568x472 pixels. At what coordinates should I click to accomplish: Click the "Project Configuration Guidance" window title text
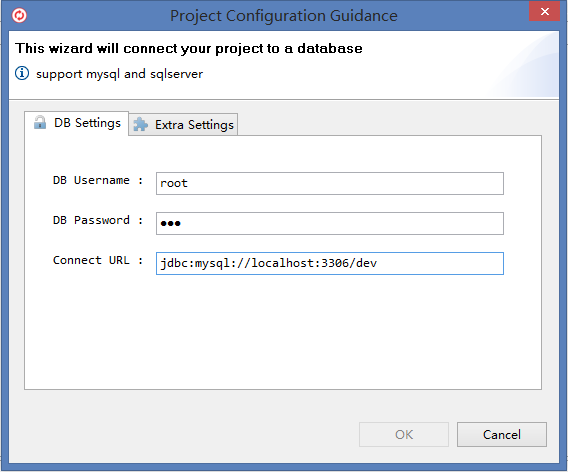[284, 16]
